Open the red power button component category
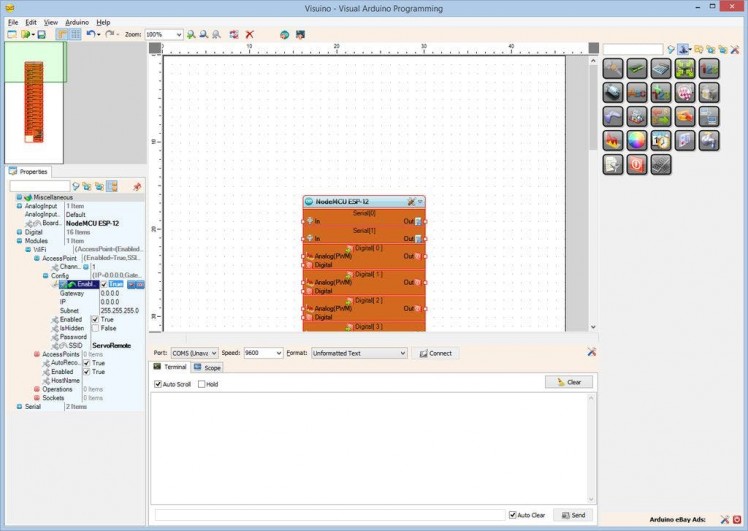 pyautogui.click(x=636, y=165)
